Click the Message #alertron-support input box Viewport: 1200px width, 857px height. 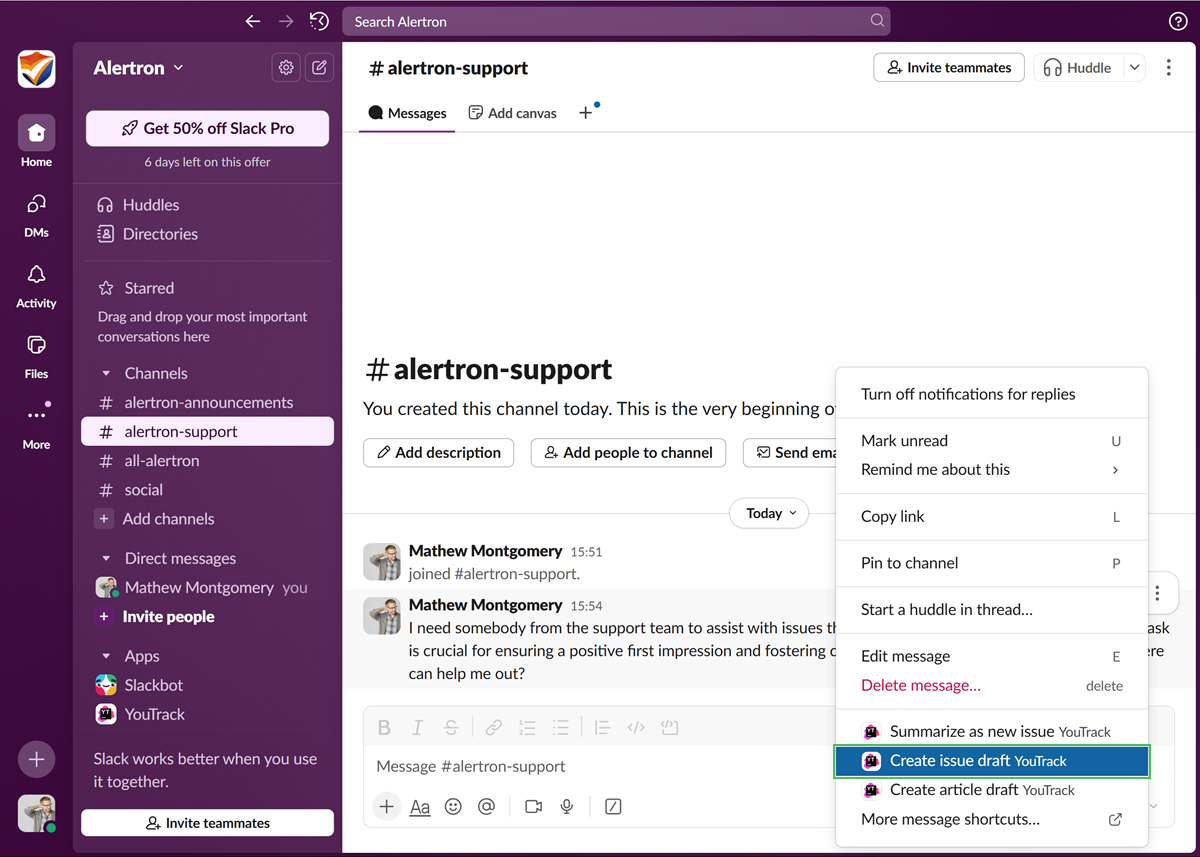[600, 766]
